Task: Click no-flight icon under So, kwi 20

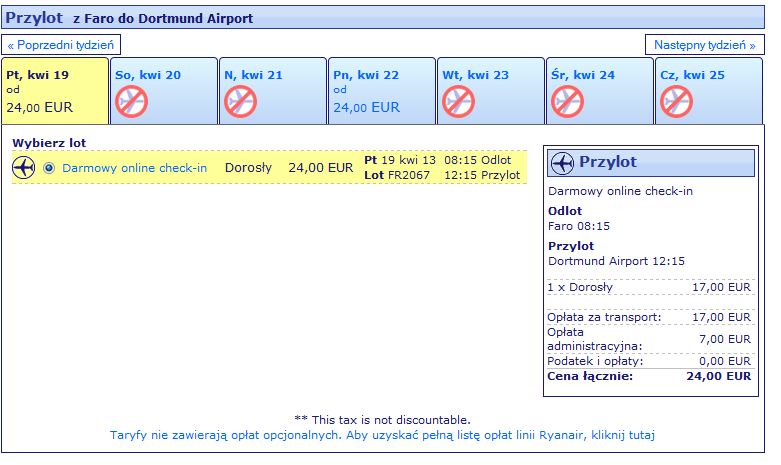Action: (131, 102)
